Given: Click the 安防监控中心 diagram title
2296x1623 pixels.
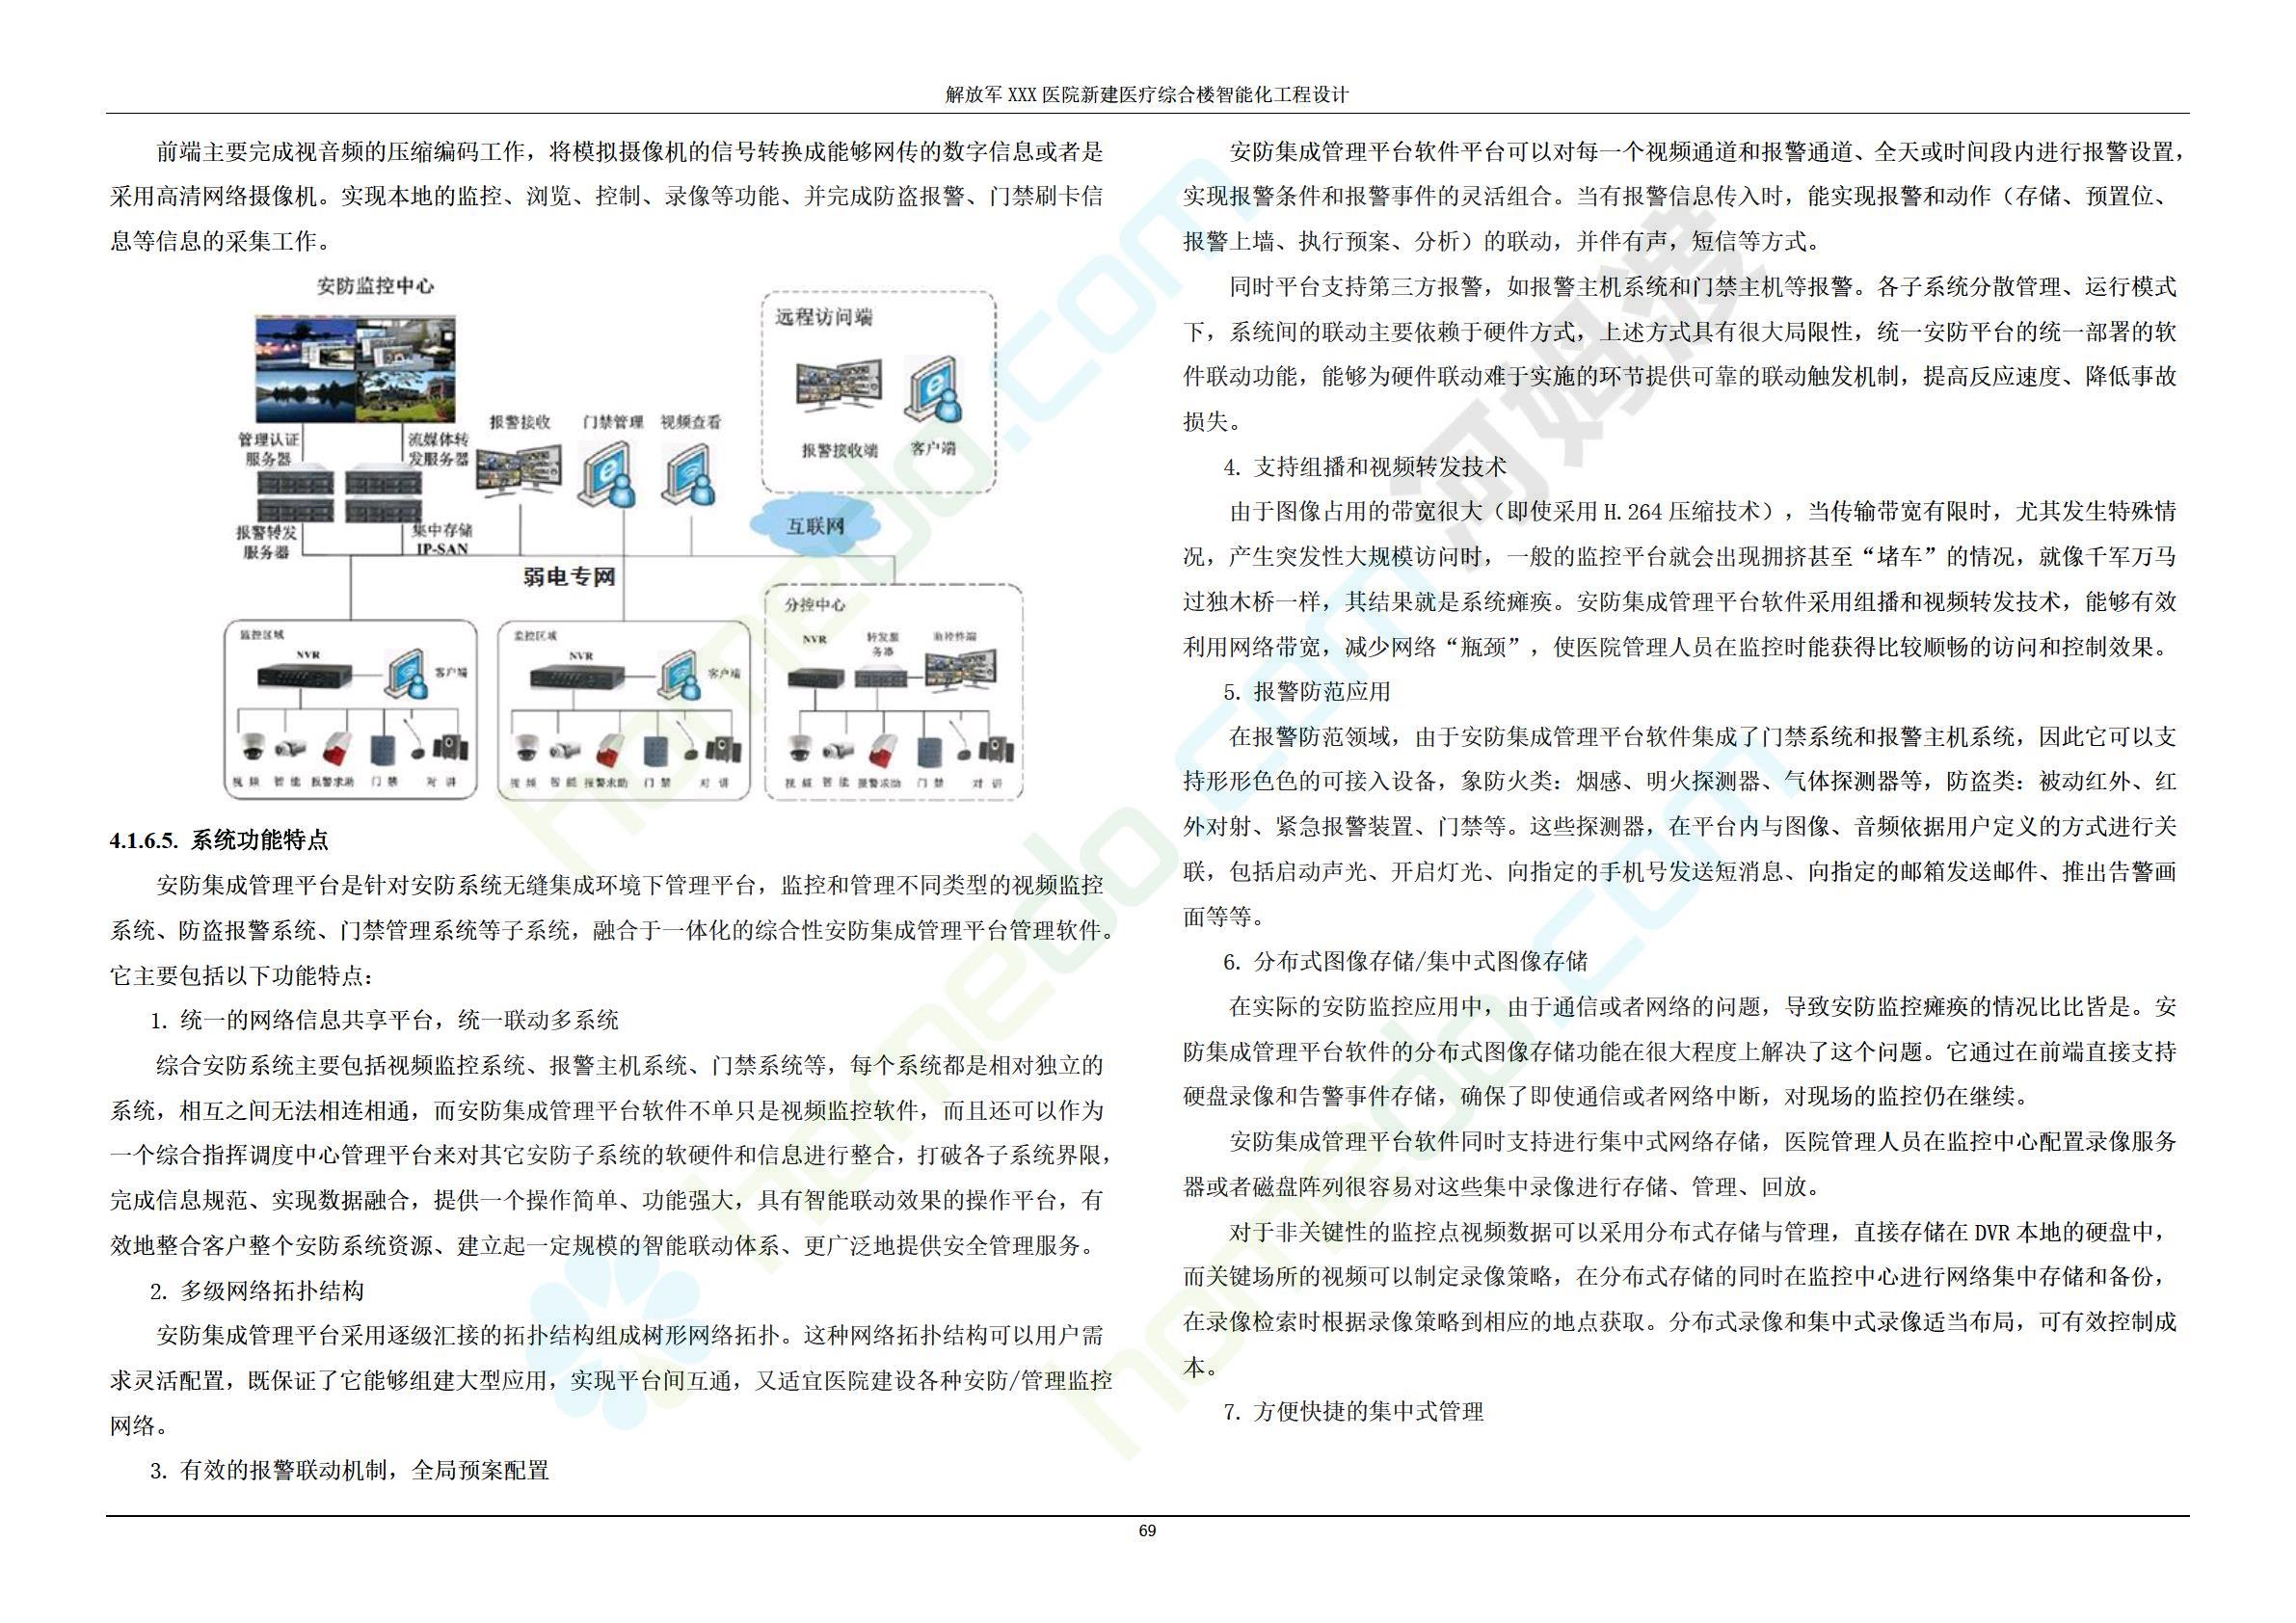Looking at the screenshot, I should (x=375, y=286).
